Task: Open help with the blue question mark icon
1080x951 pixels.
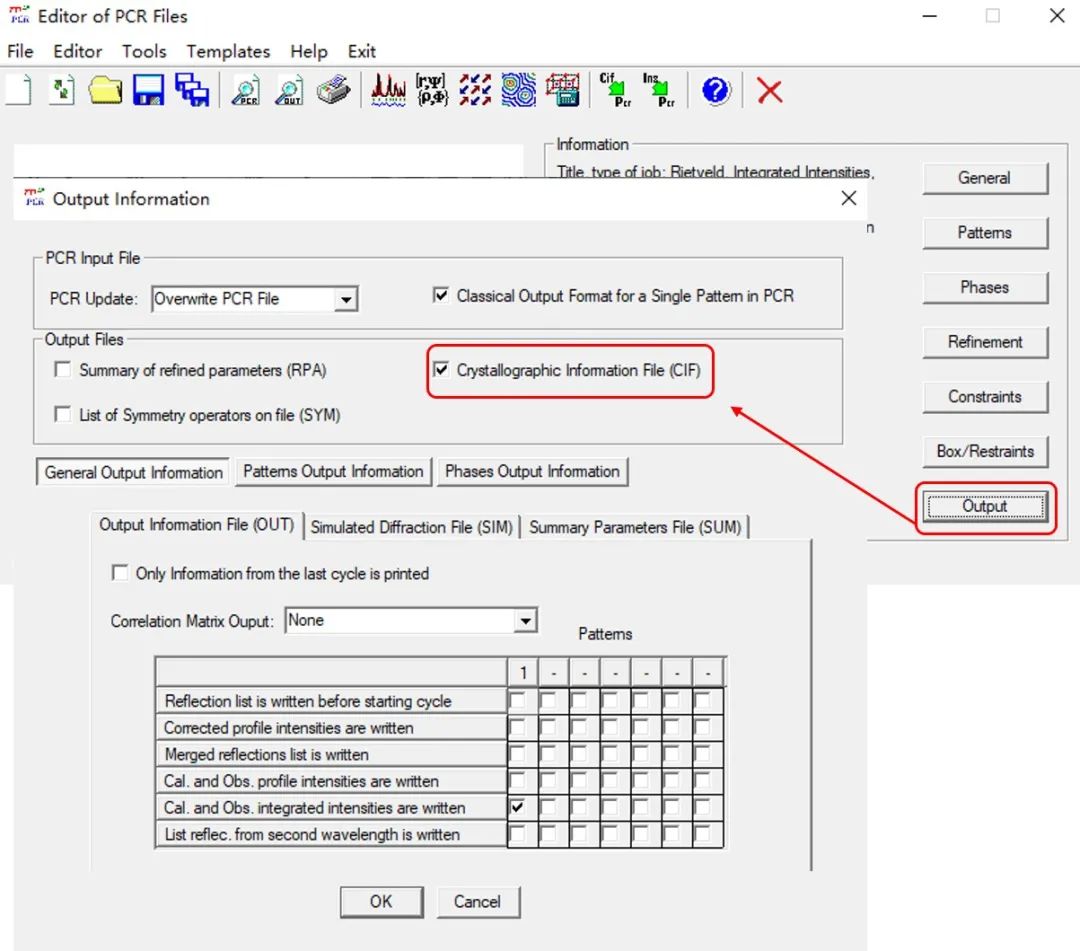Action: tap(715, 91)
